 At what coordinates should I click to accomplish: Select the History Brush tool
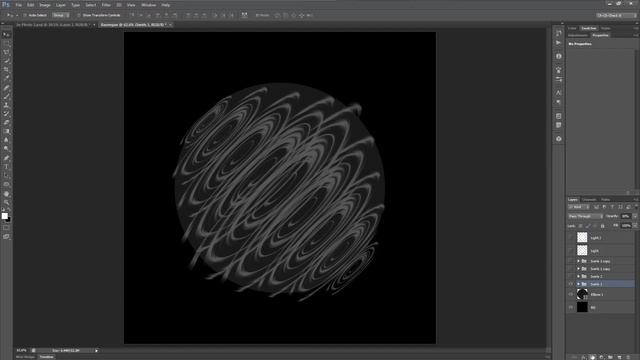point(6,113)
